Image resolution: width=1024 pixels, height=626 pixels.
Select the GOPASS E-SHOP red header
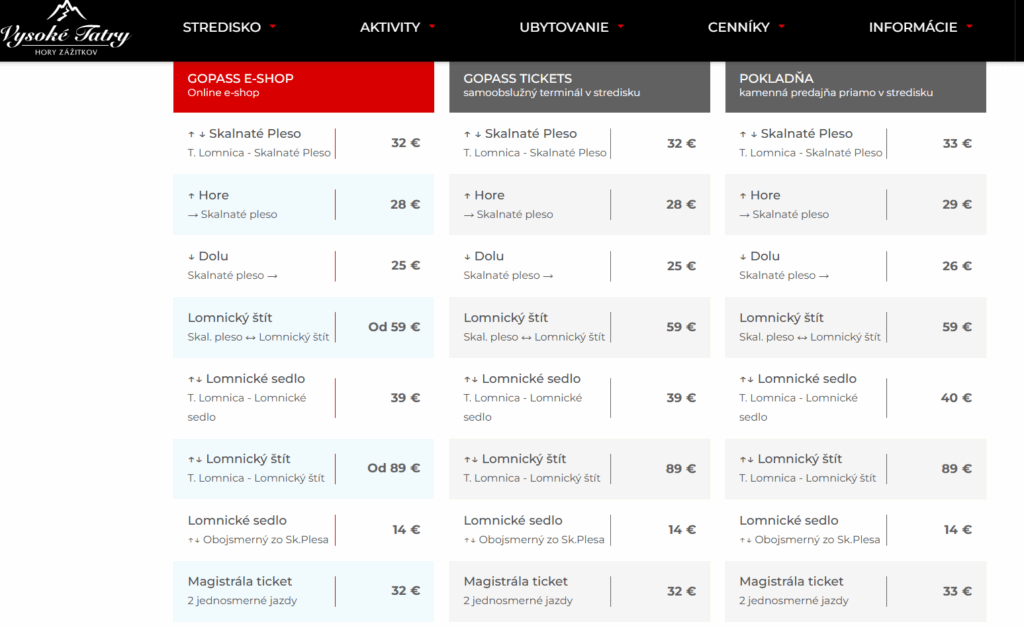tap(303, 86)
